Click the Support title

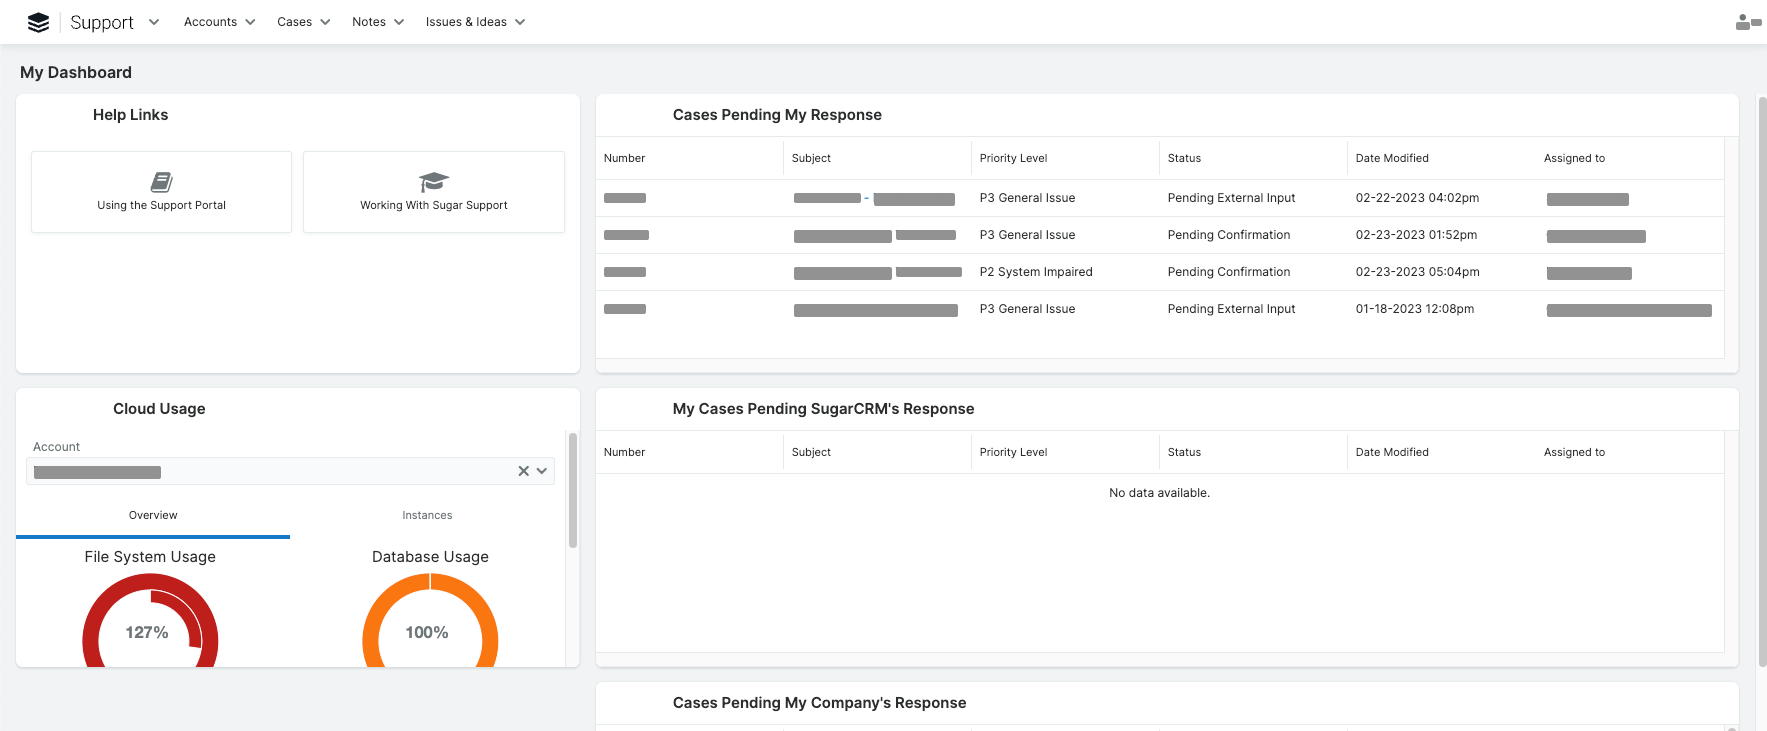click(102, 22)
